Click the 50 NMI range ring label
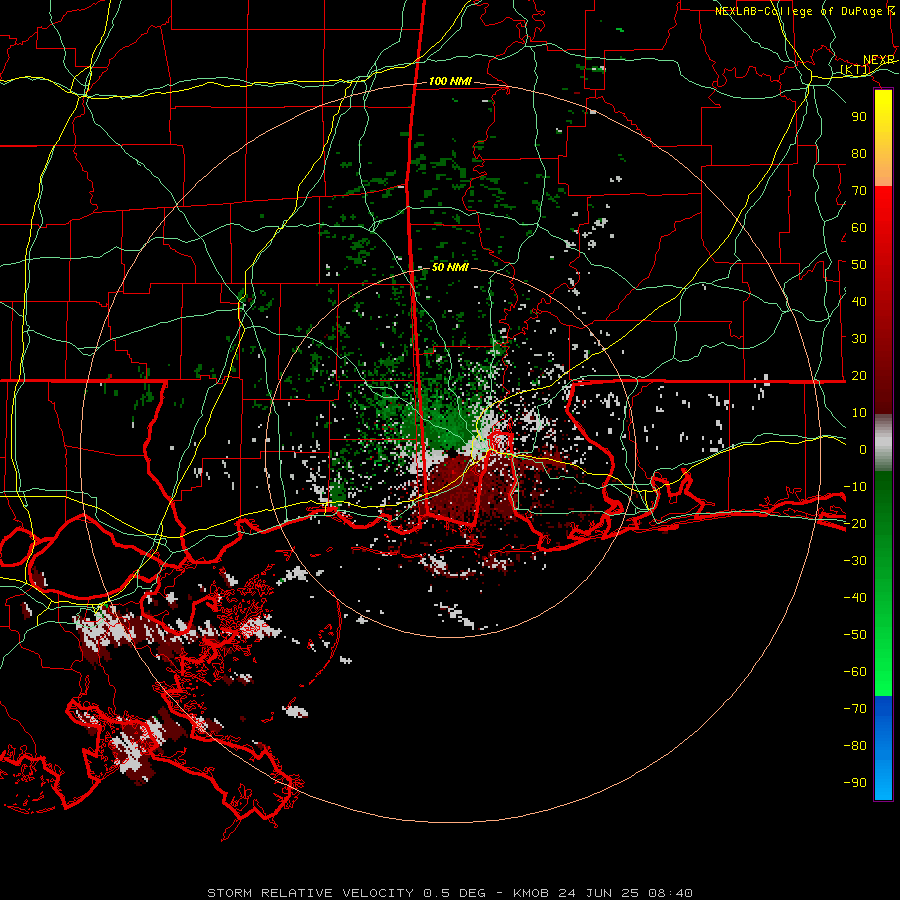 (450, 267)
